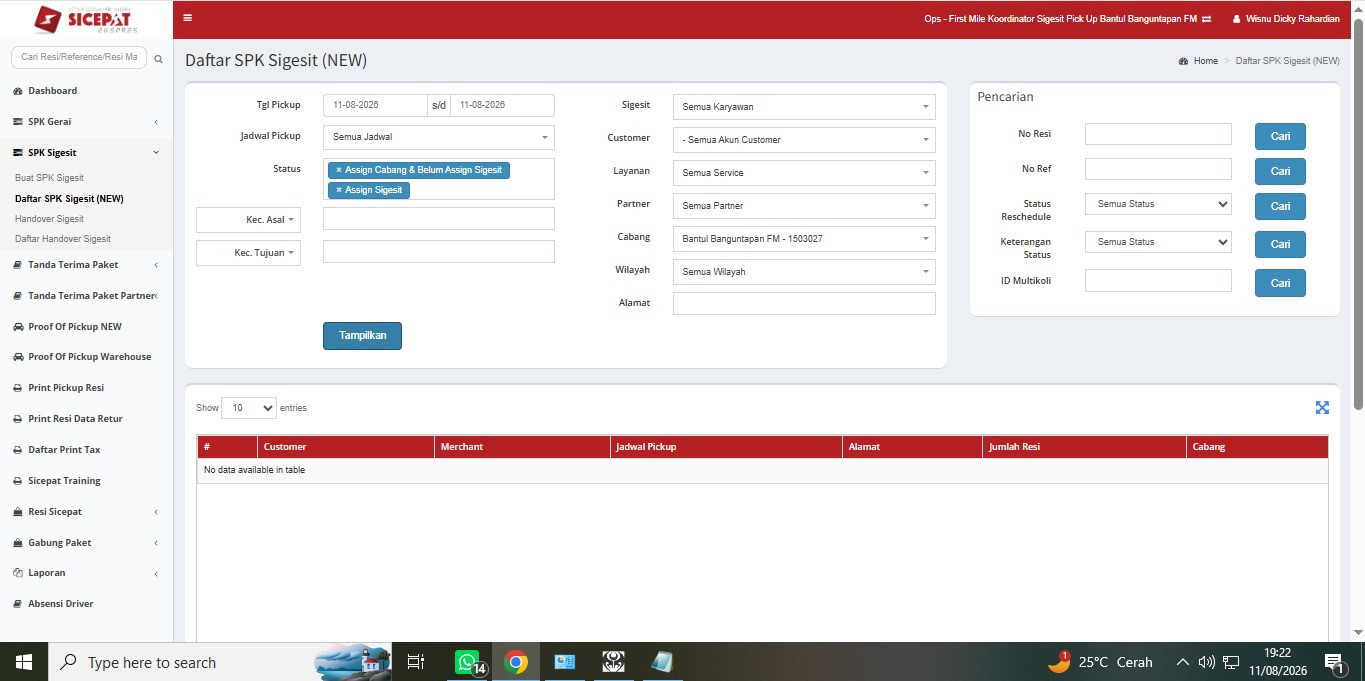Viewport: 1365px width, 681px height.
Task: Expand Tanda Terima Paket Partner menu
Action: click(x=87, y=296)
